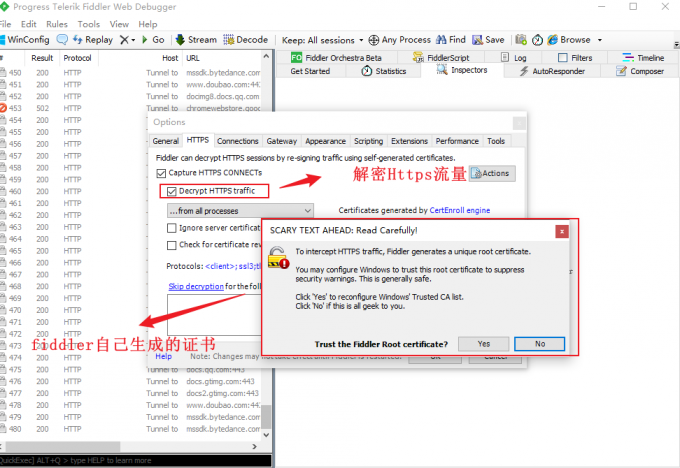
Task: Open the Edit menu
Action: [x=29, y=24]
